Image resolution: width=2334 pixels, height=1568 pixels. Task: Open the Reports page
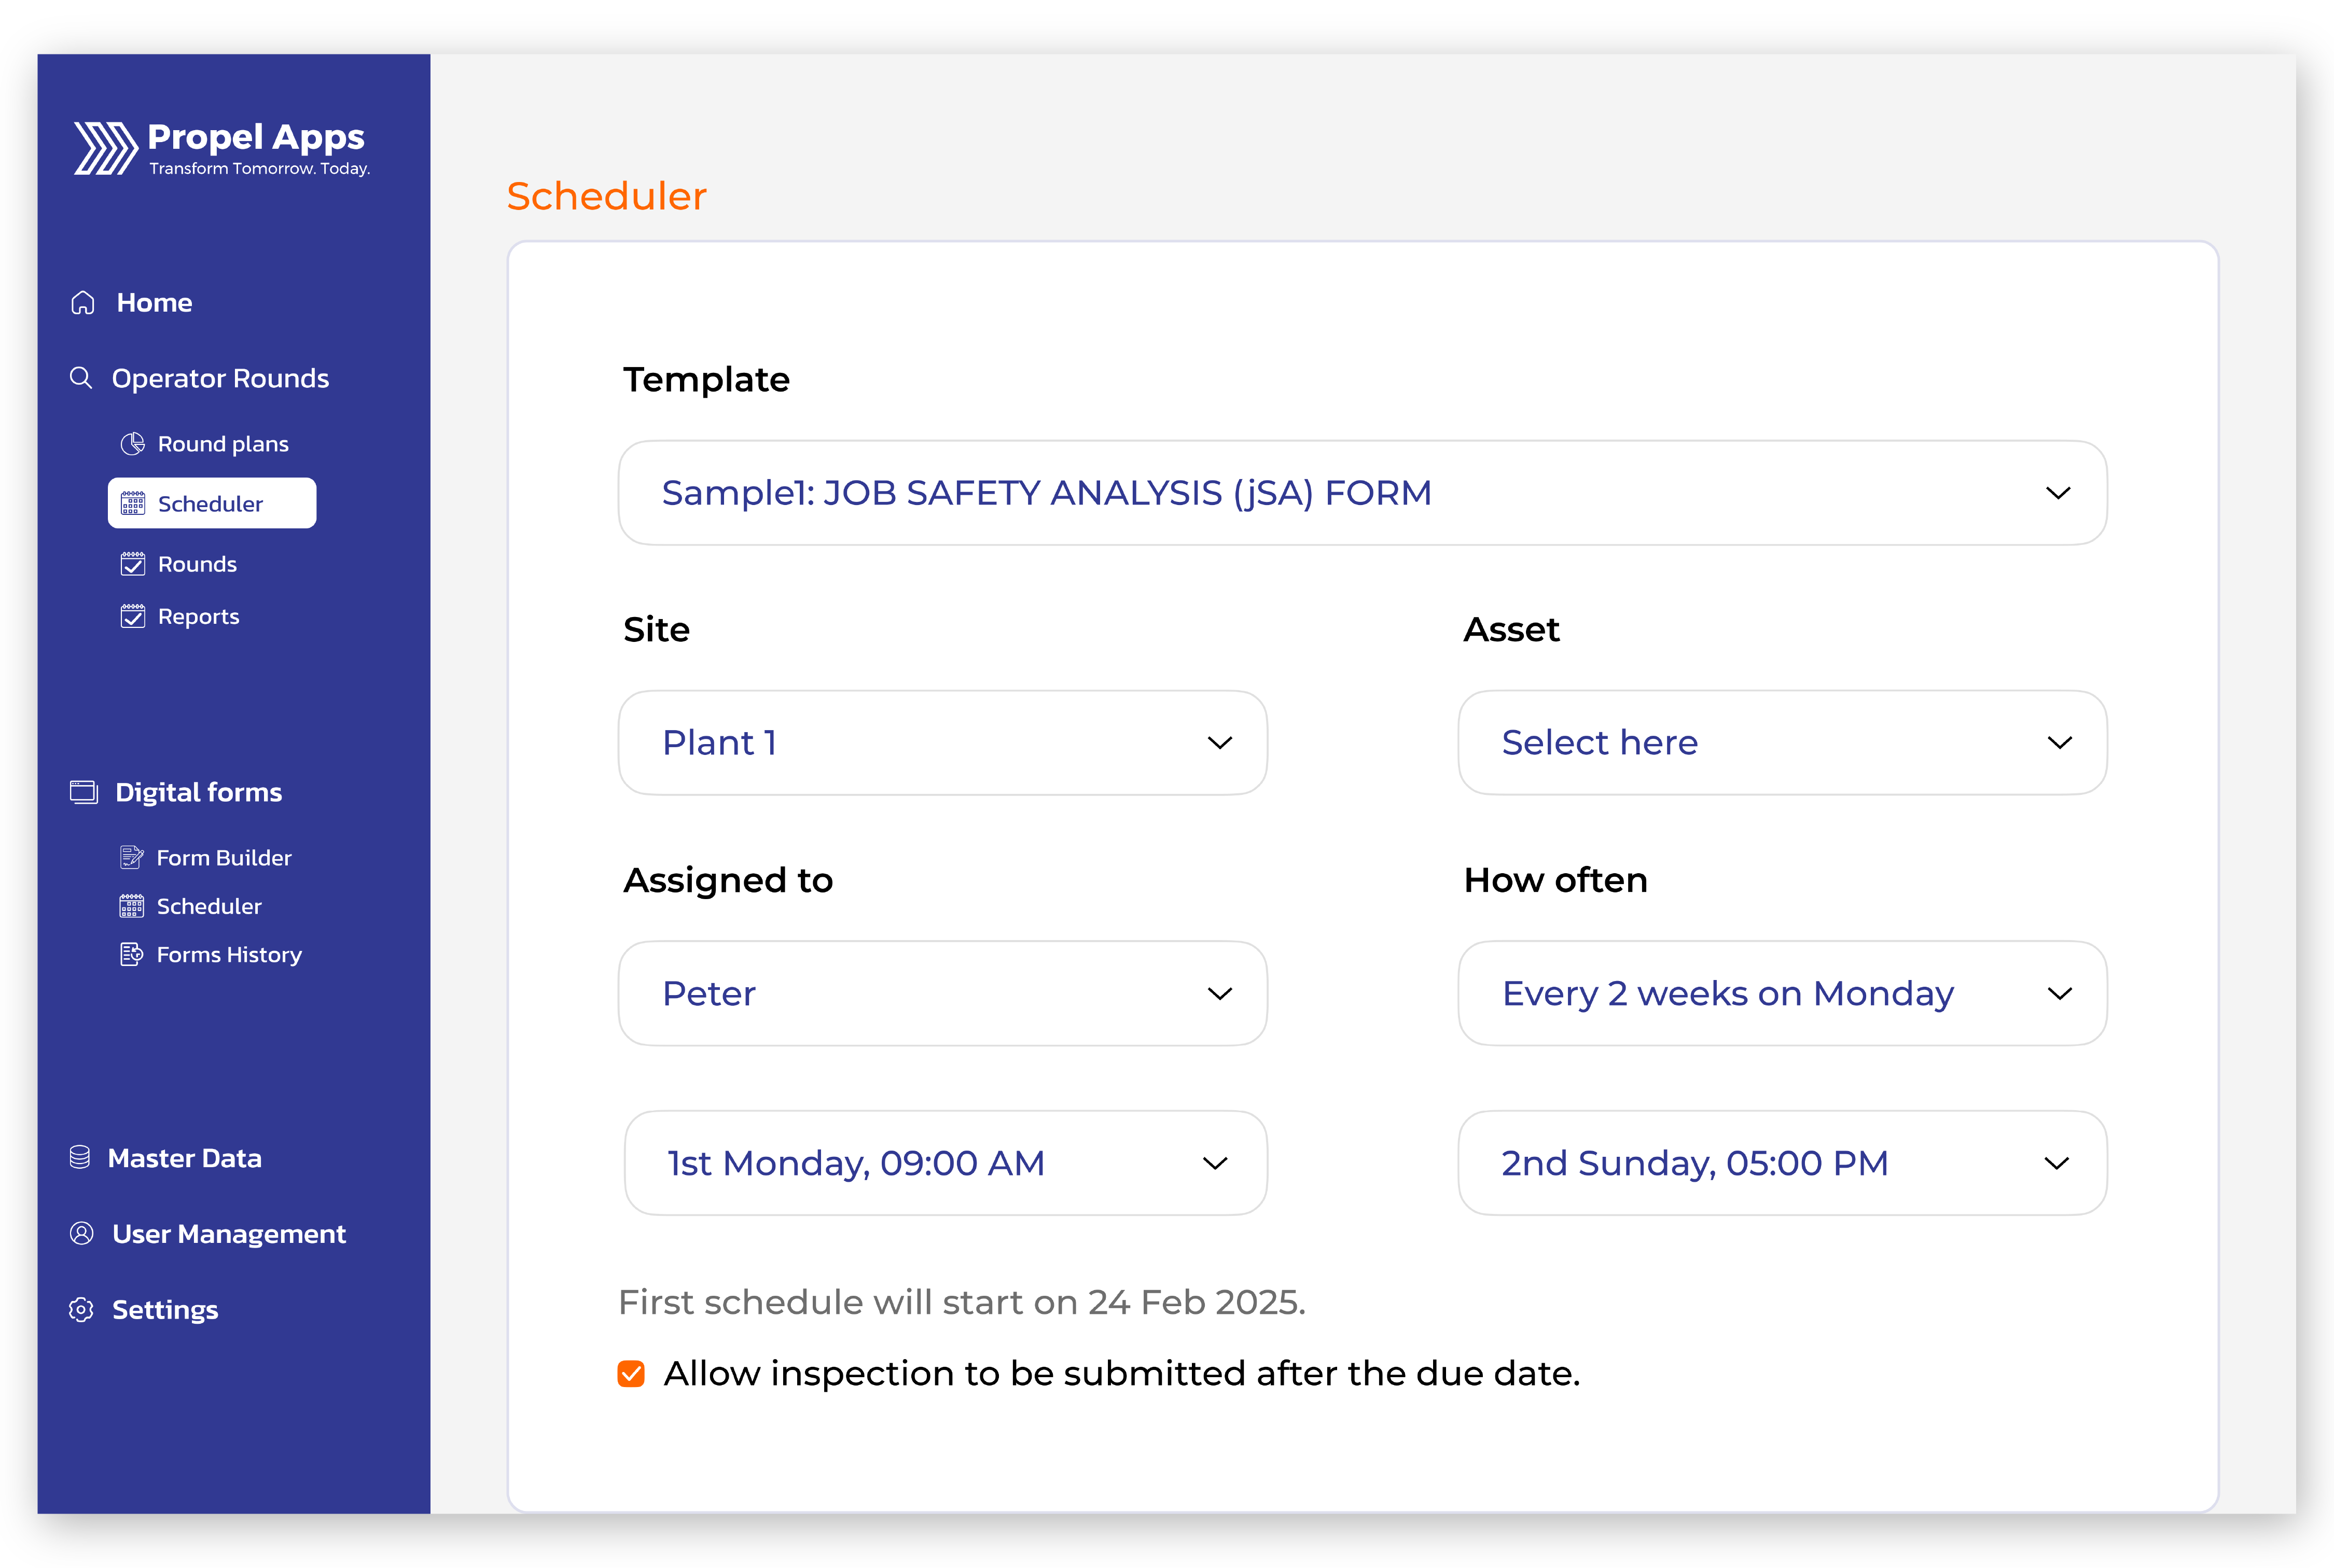[x=198, y=617]
